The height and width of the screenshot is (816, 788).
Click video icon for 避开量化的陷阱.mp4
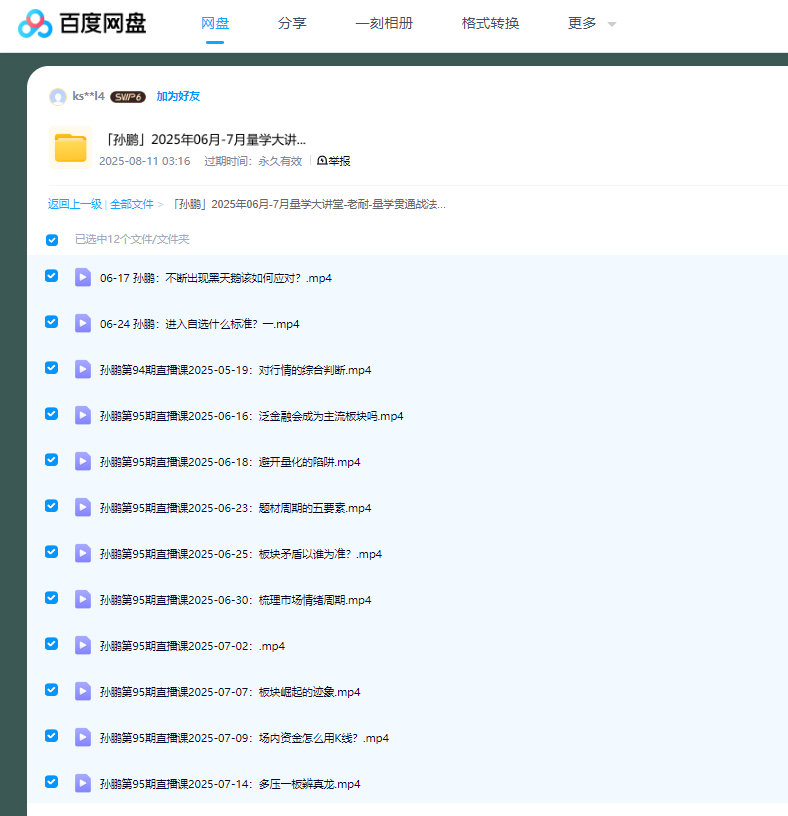(x=83, y=461)
